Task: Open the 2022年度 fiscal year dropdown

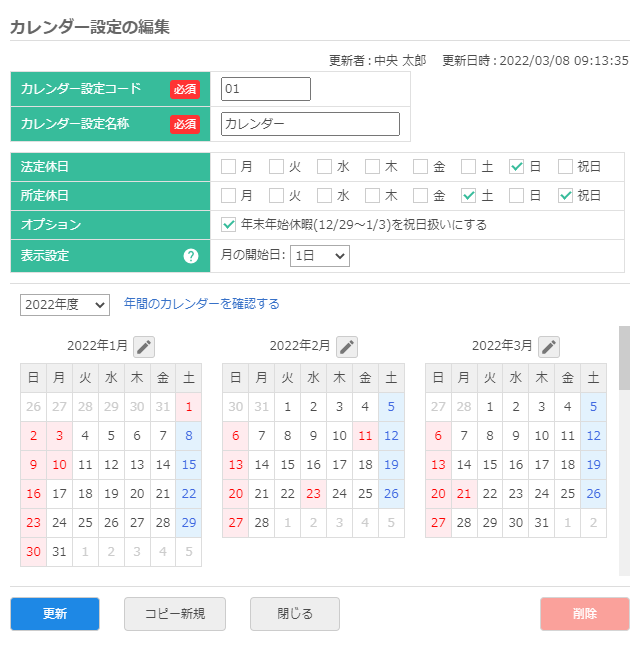Action: click(65, 305)
